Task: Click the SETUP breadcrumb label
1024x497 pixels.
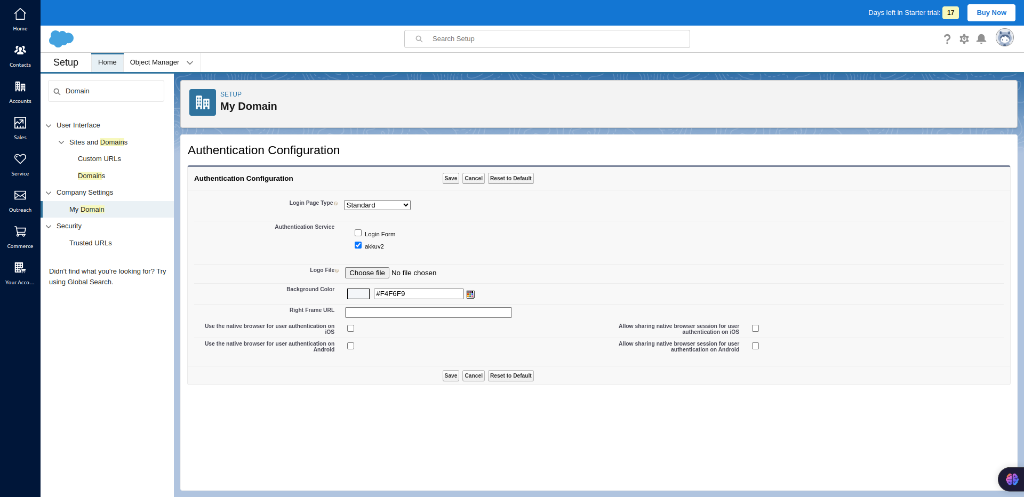Action: 231,95
